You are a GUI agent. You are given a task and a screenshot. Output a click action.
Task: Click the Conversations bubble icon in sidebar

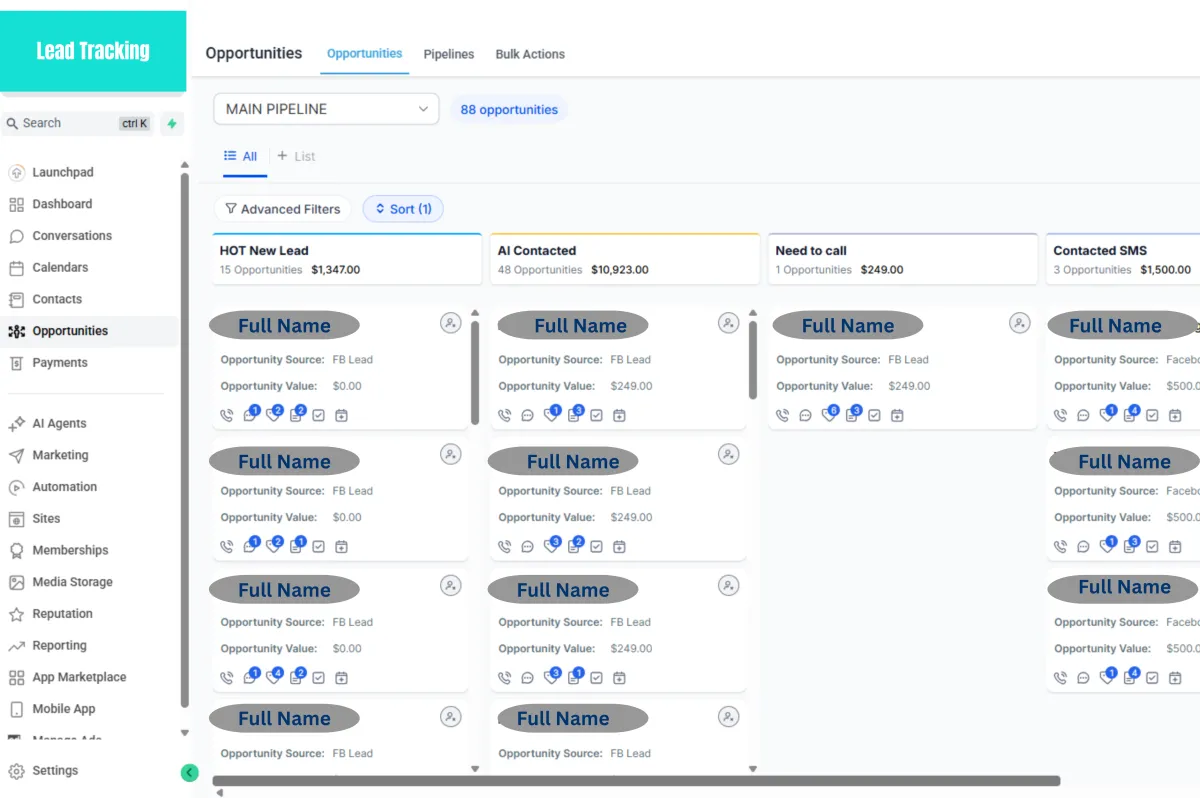coord(16,236)
